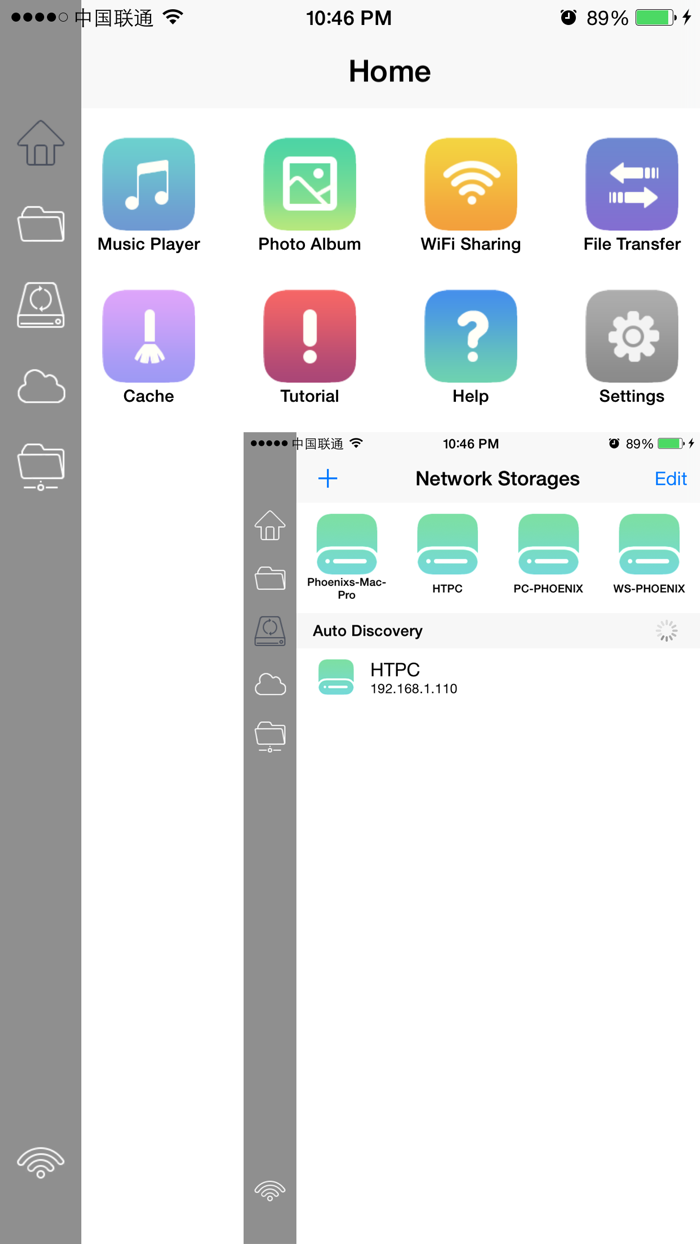Select folder icon in the inner Network Storages sidebar
700x1244 pixels.
[x=270, y=577]
